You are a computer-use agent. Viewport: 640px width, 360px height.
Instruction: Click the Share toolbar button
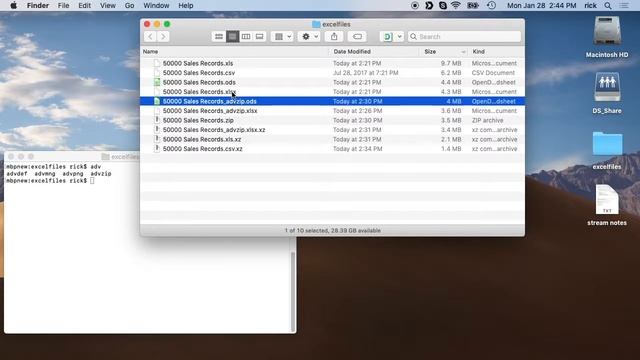[x=334, y=37]
